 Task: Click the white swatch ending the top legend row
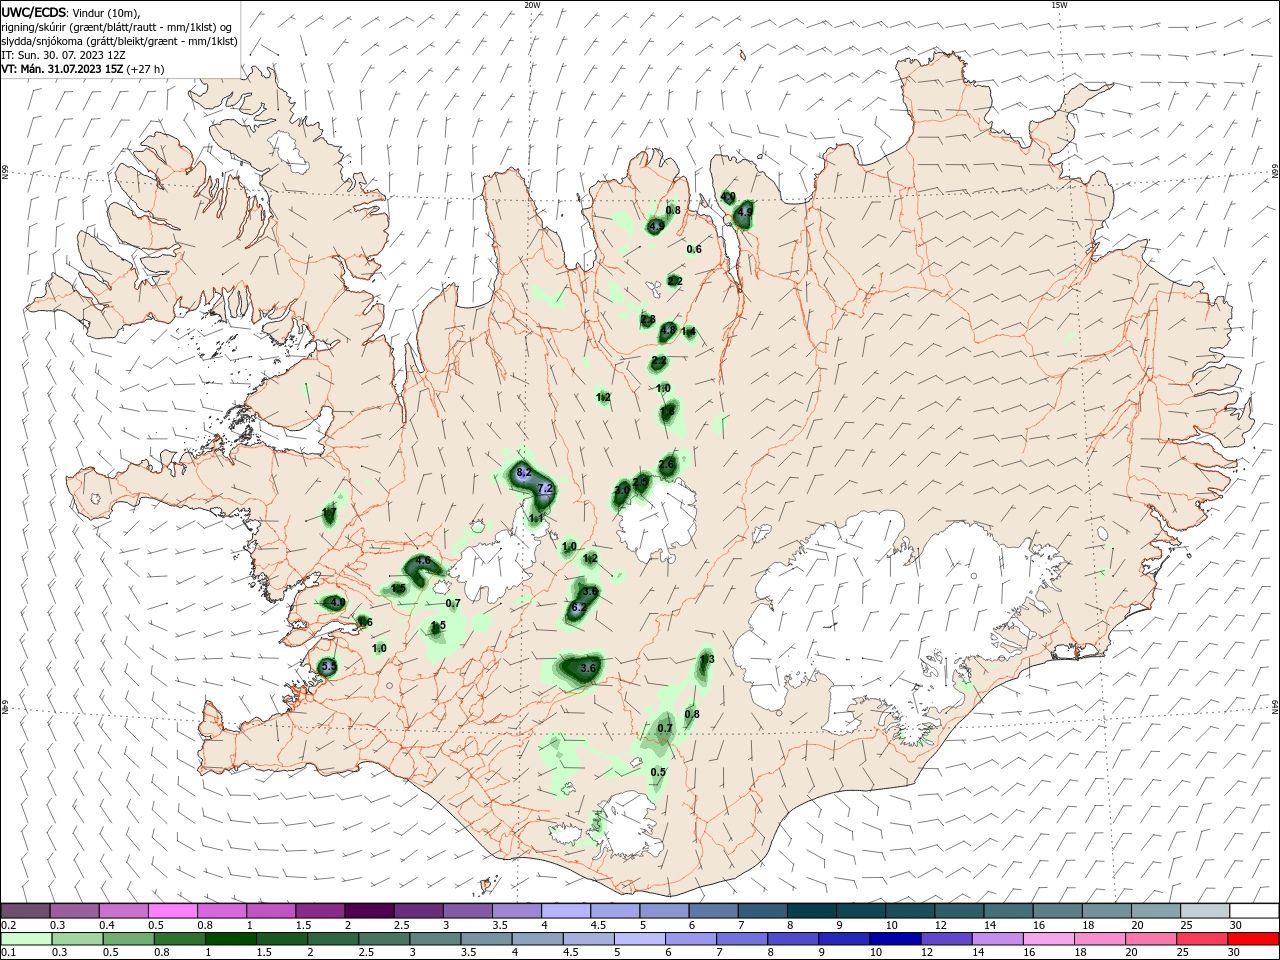[x=1253, y=911]
